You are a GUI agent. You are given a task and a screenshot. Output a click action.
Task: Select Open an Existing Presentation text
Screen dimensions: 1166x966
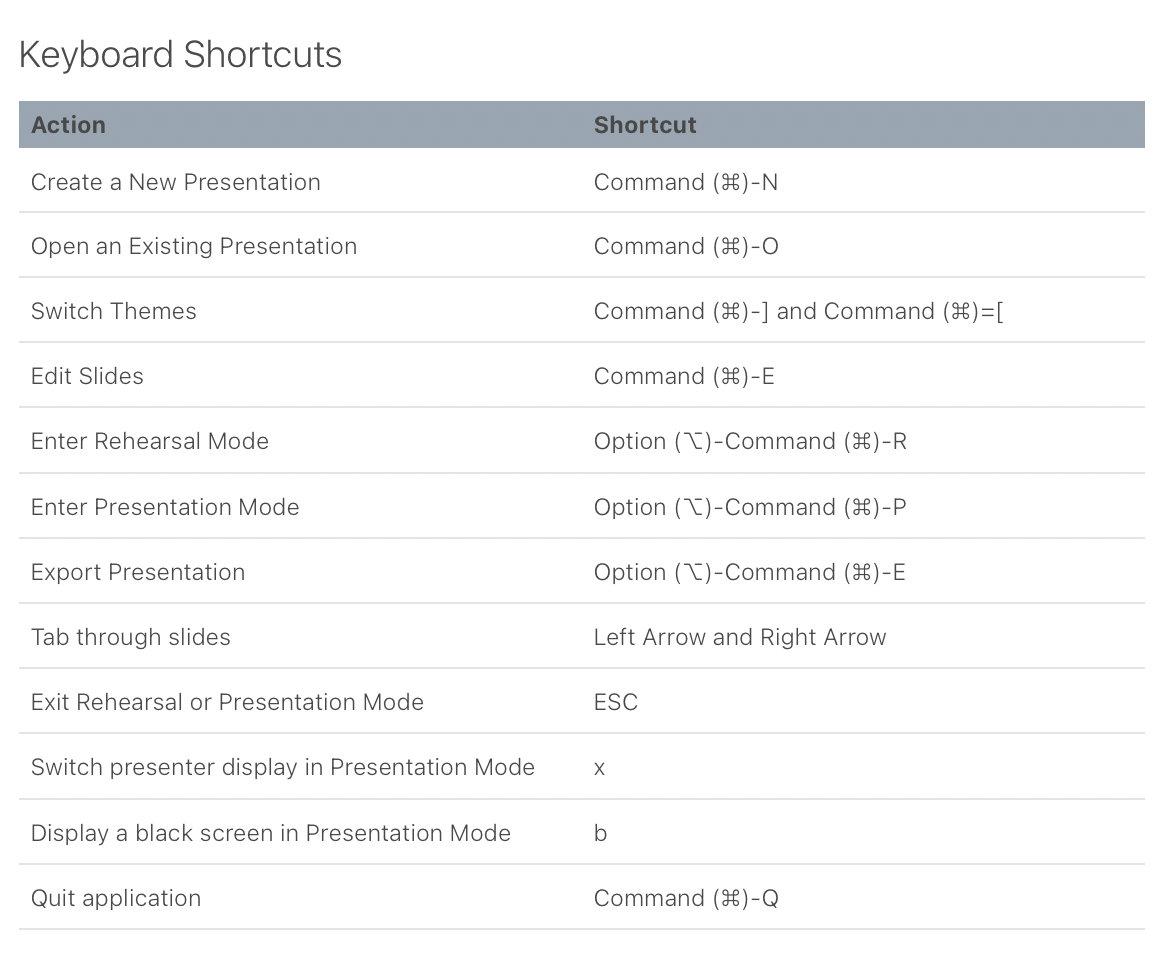[194, 246]
